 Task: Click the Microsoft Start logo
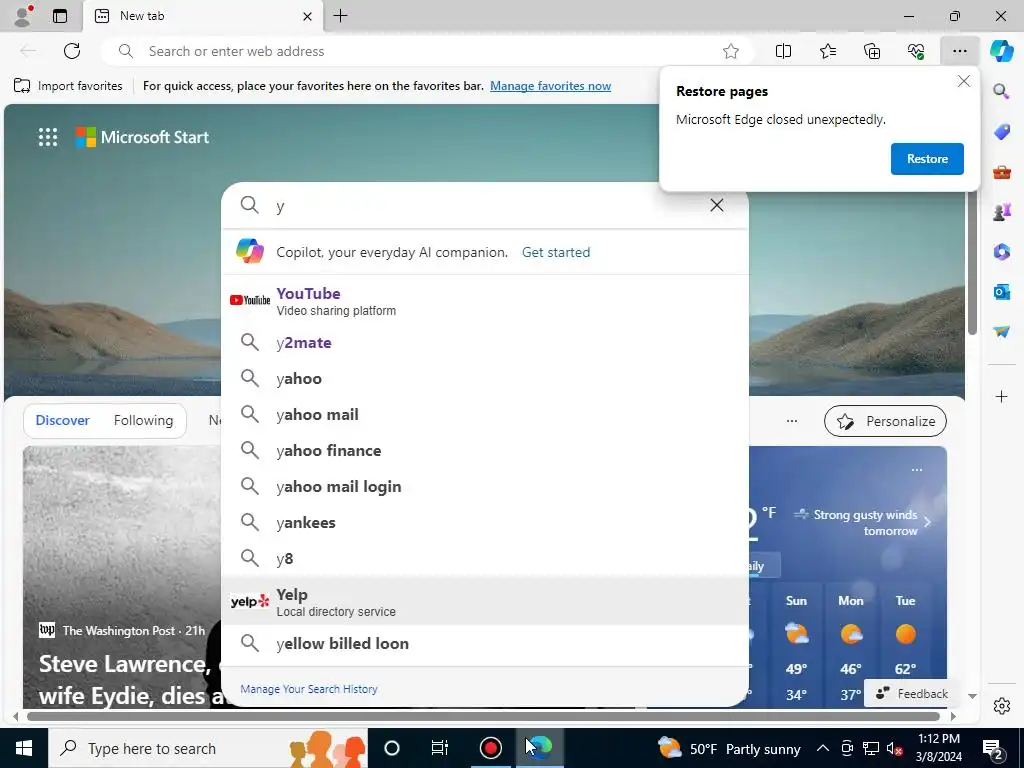[142, 137]
